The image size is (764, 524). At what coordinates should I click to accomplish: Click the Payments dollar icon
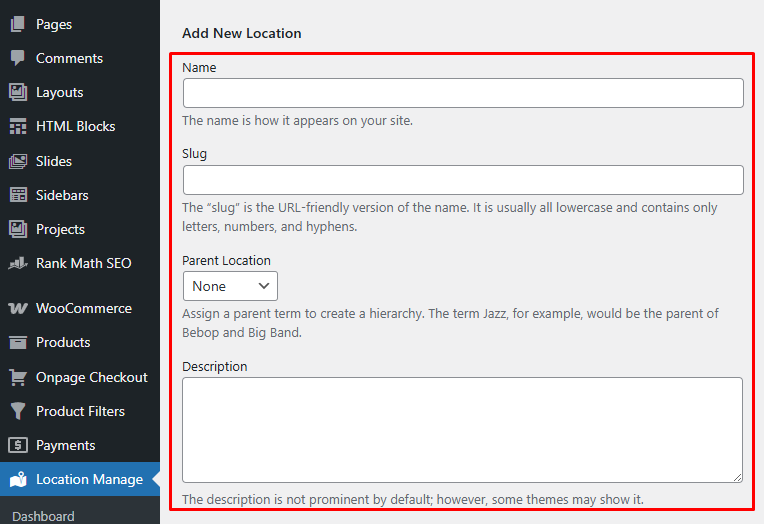(x=18, y=445)
